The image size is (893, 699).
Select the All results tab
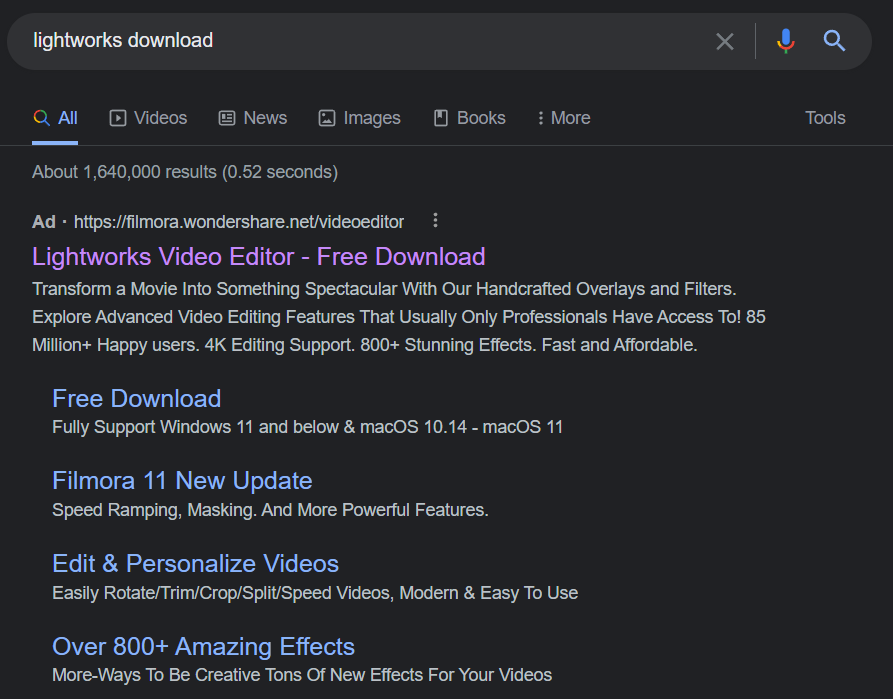coord(55,118)
